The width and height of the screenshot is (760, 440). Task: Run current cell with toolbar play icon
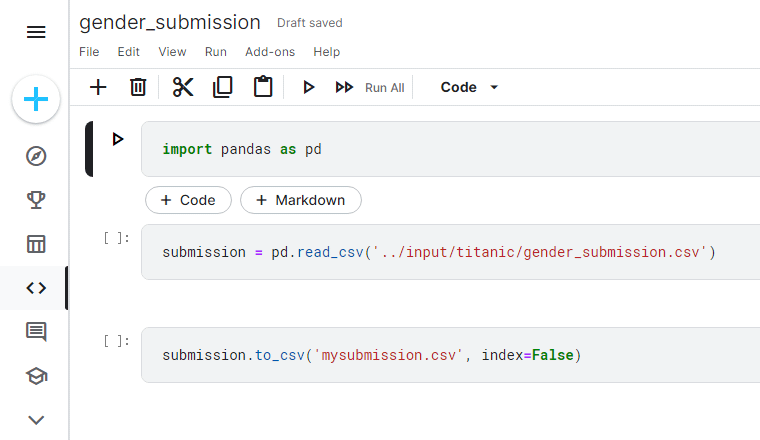[308, 87]
